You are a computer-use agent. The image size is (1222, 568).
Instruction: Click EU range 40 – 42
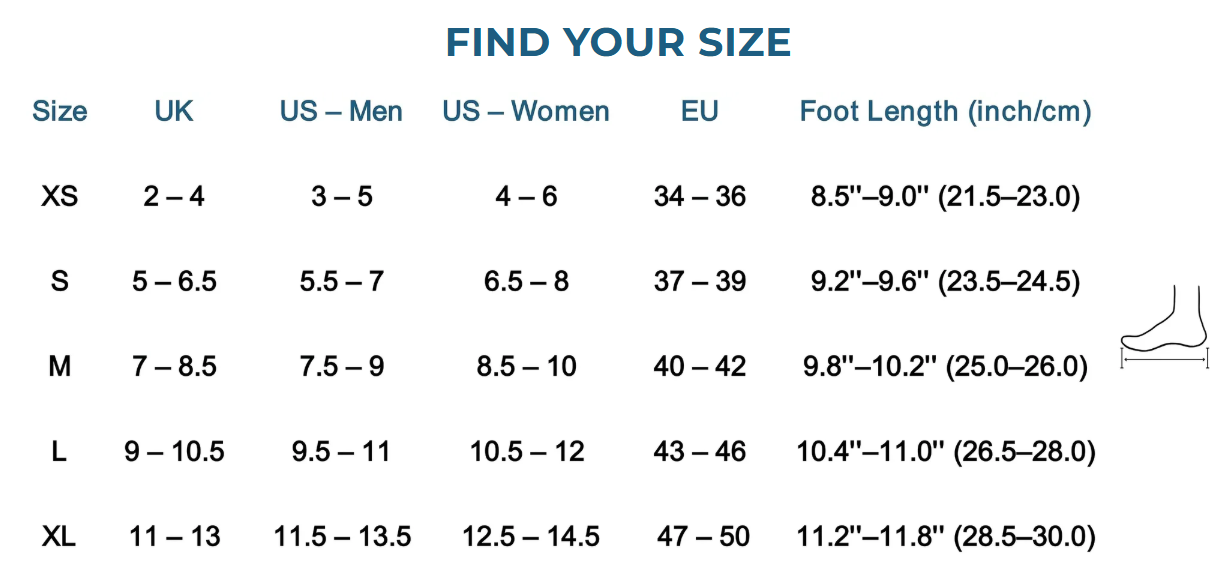(x=700, y=367)
